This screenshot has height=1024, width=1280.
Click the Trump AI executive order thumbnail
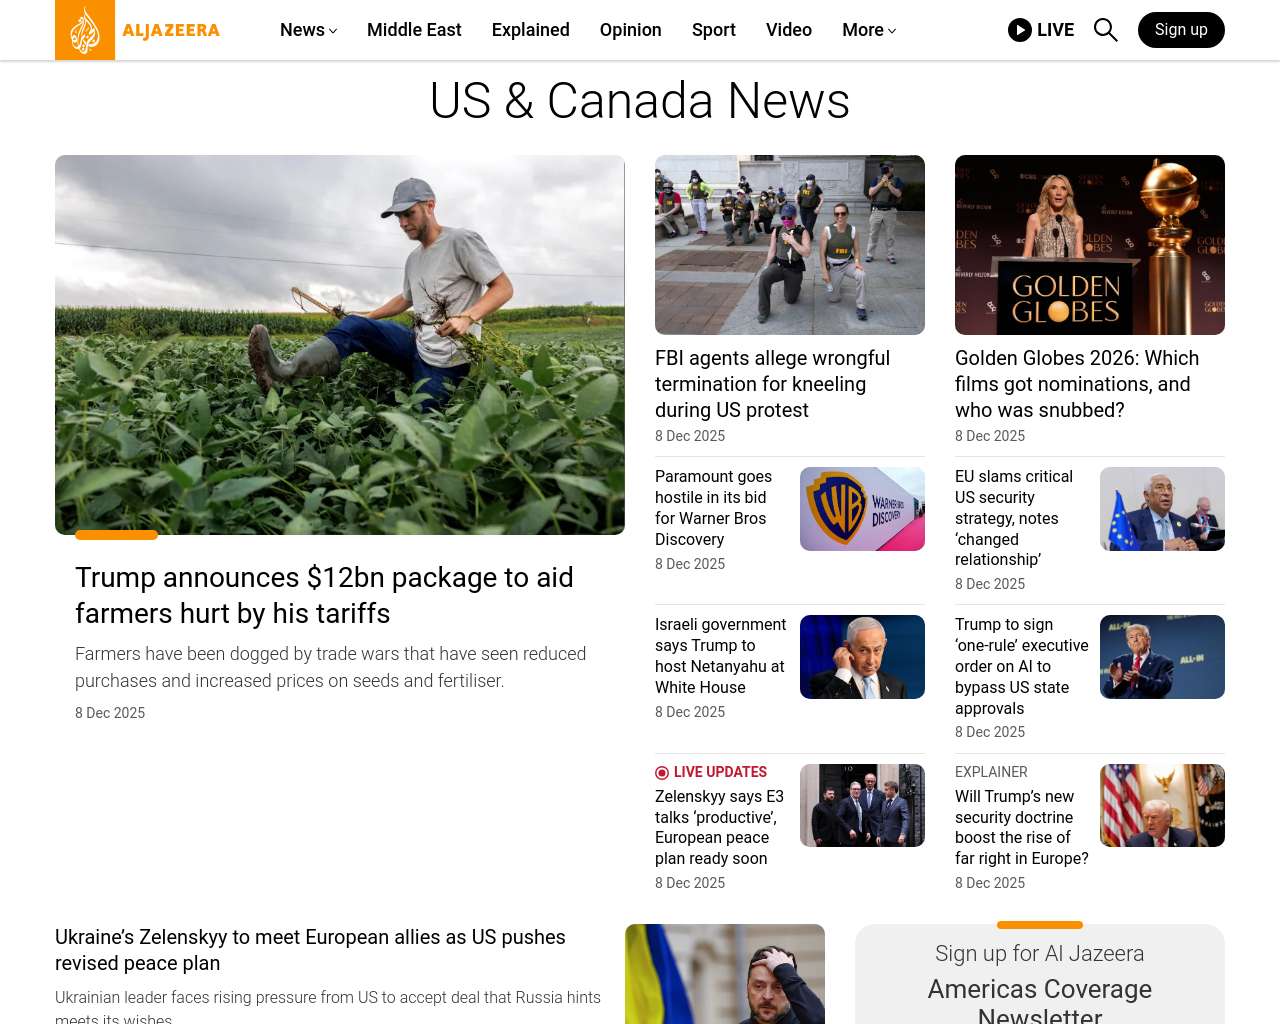(x=1162, y=657)
